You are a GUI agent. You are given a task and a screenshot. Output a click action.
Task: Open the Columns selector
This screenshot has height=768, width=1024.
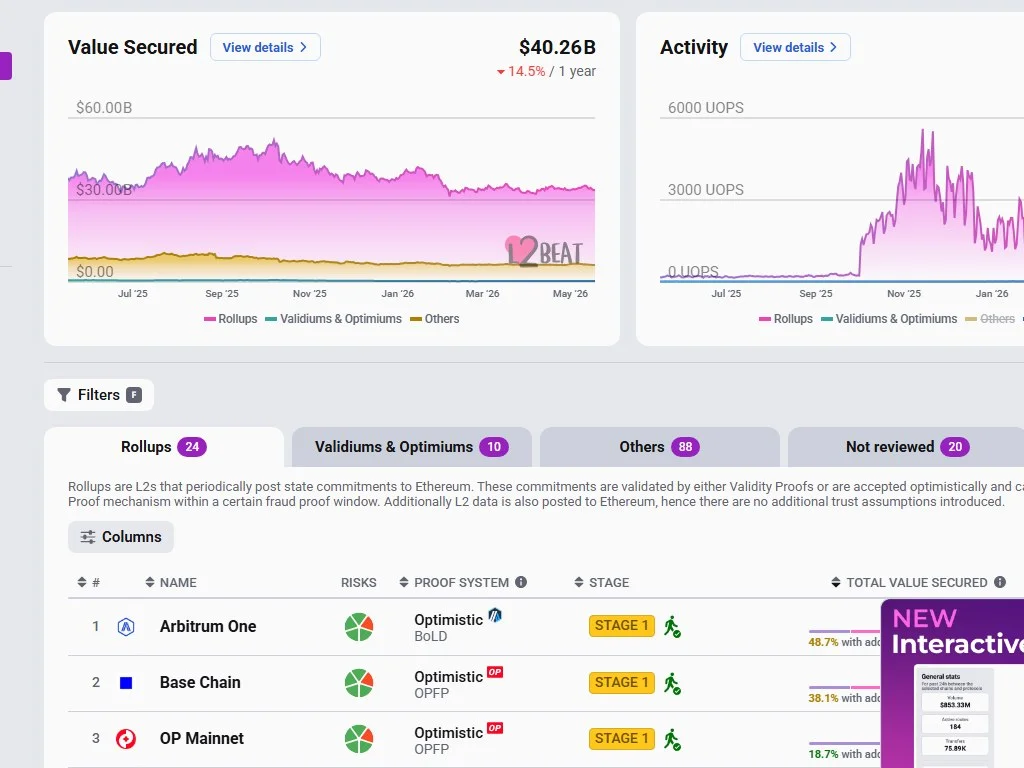click(x=121, y=537)
